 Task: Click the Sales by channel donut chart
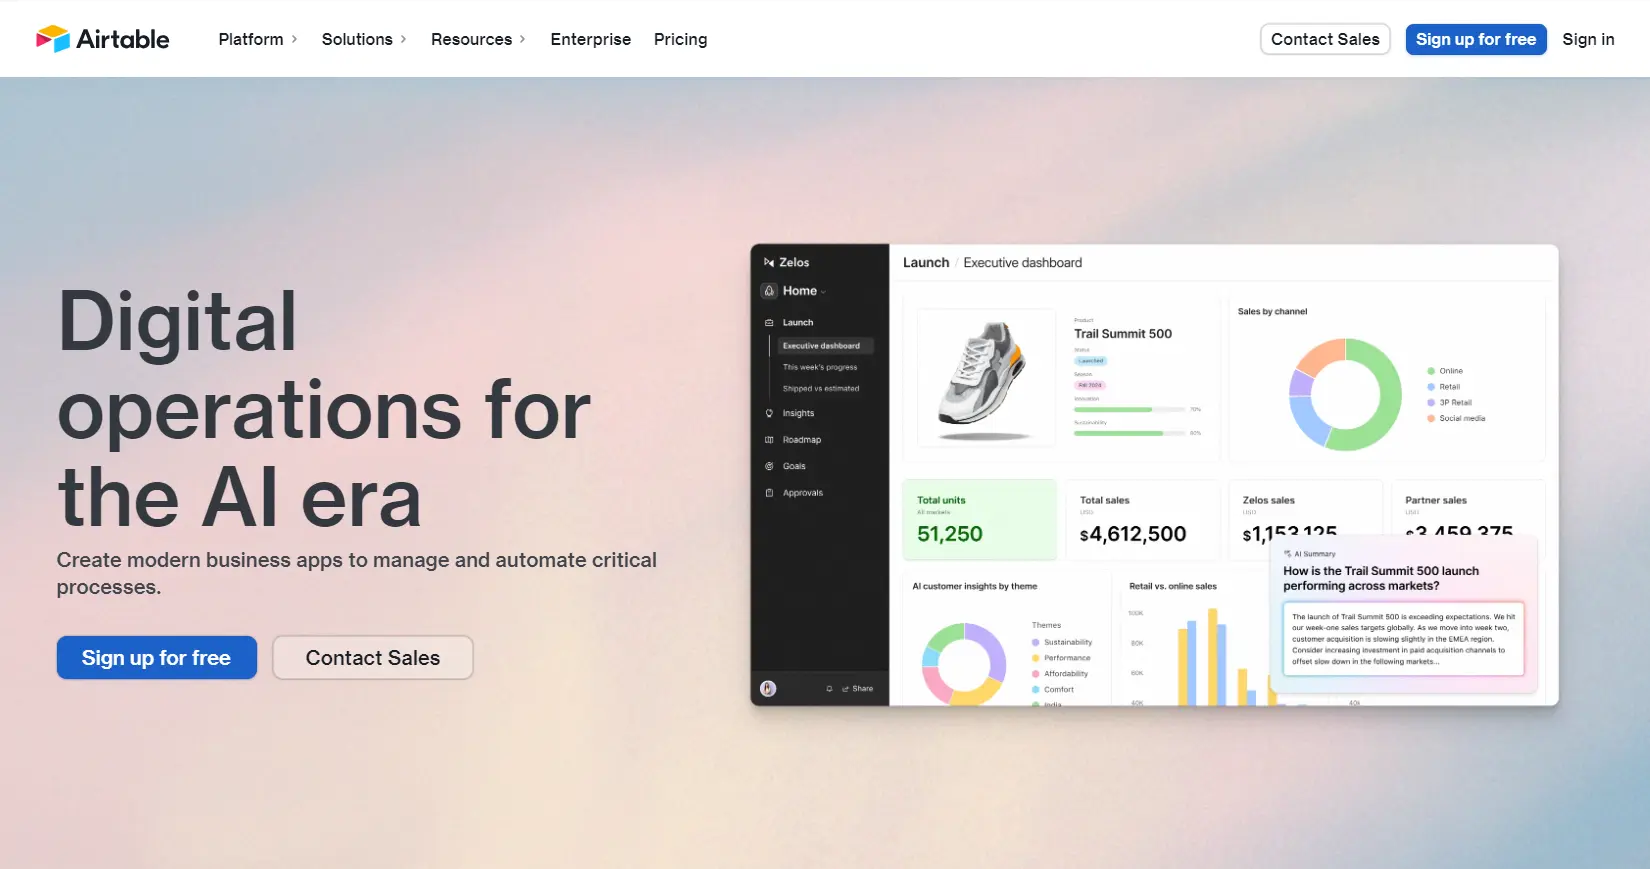1345,394
